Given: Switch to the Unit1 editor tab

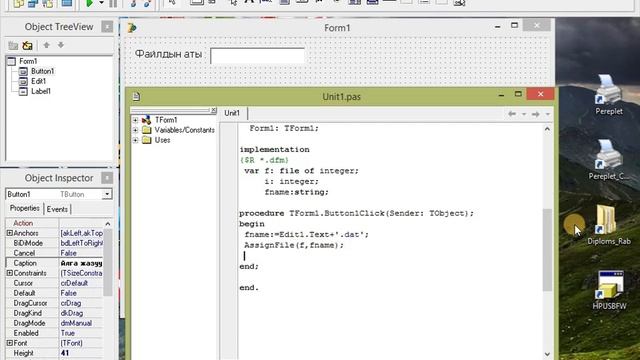Looking at the screenshot, I should point(232,113).
